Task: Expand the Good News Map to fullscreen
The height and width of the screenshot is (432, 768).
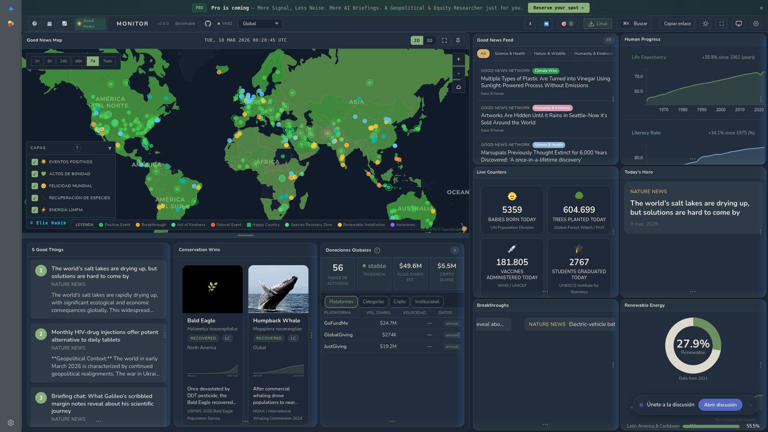Action: (444, 40)
